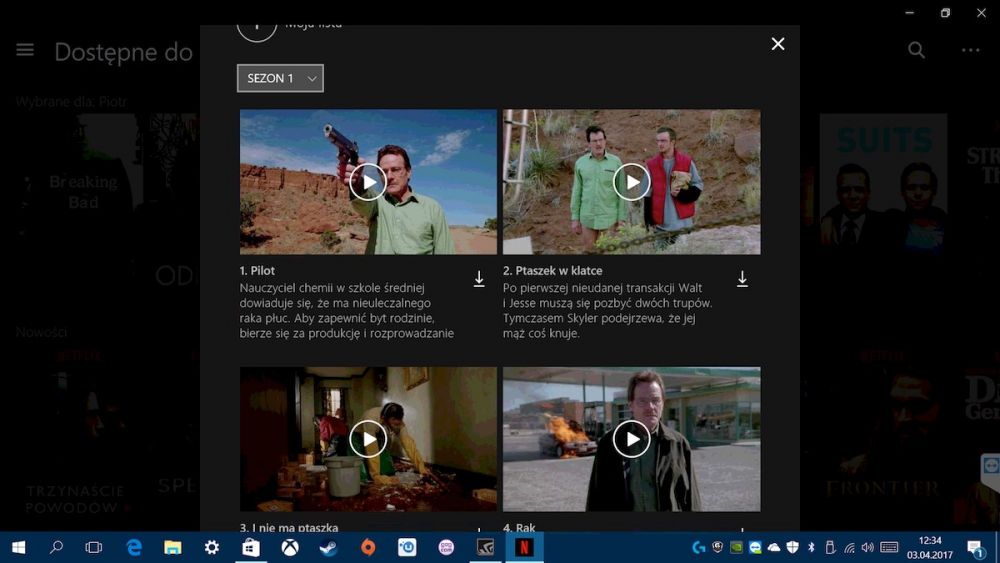Open volume control in system tray
The height and width of the screenshot is (563, 1000).
[x=867, y=547]
